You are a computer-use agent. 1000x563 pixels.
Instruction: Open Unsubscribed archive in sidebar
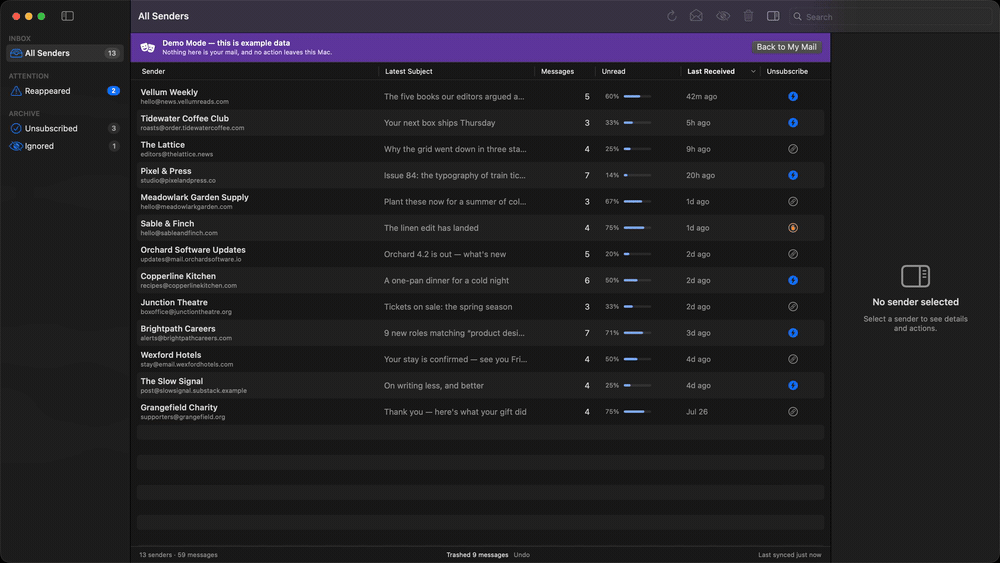pyautogui.click(x=64, y=128)
